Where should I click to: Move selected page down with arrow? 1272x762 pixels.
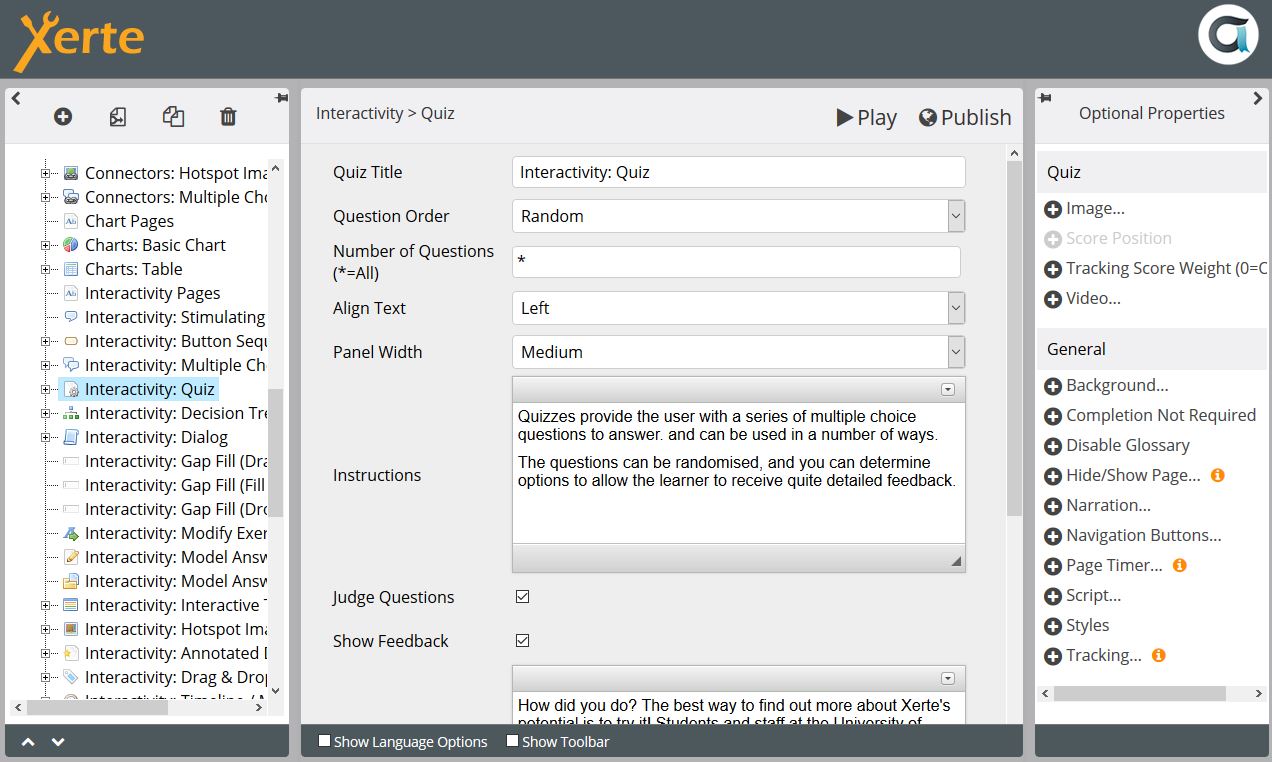[58, 742]
